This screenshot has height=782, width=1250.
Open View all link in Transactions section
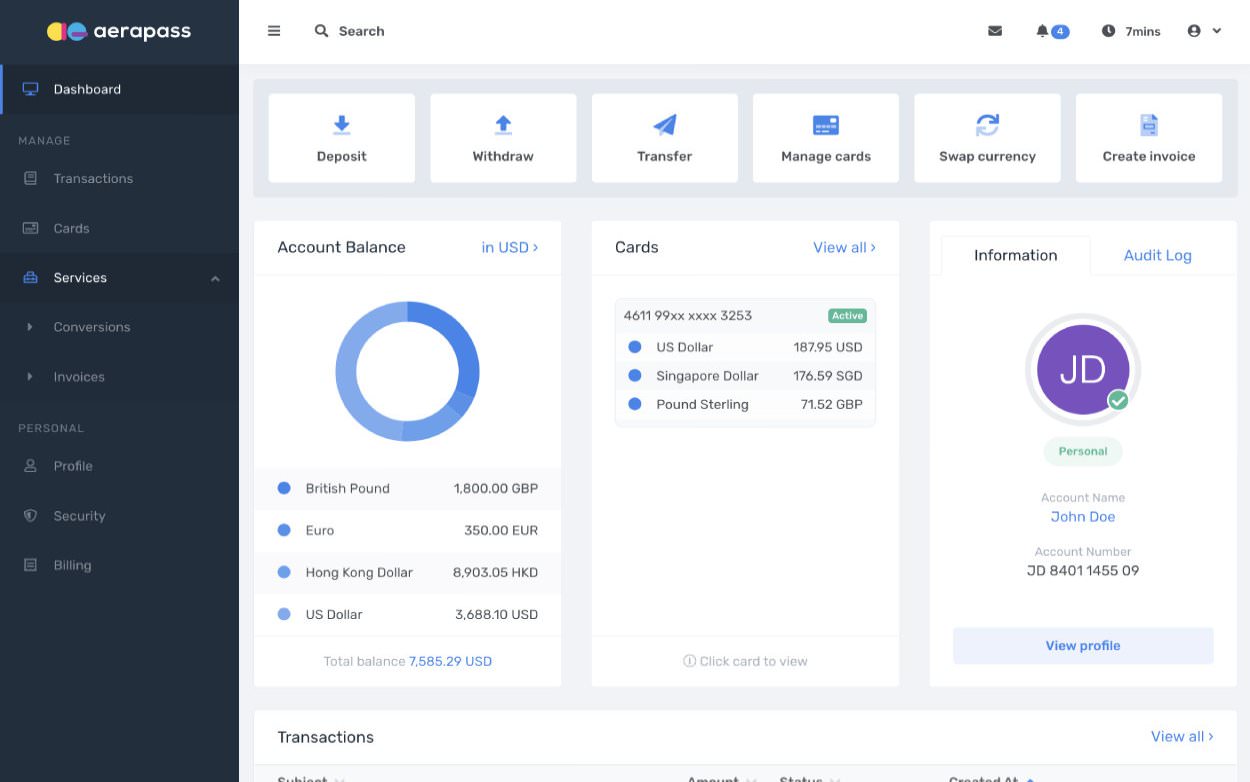[x=1182, y=736]
